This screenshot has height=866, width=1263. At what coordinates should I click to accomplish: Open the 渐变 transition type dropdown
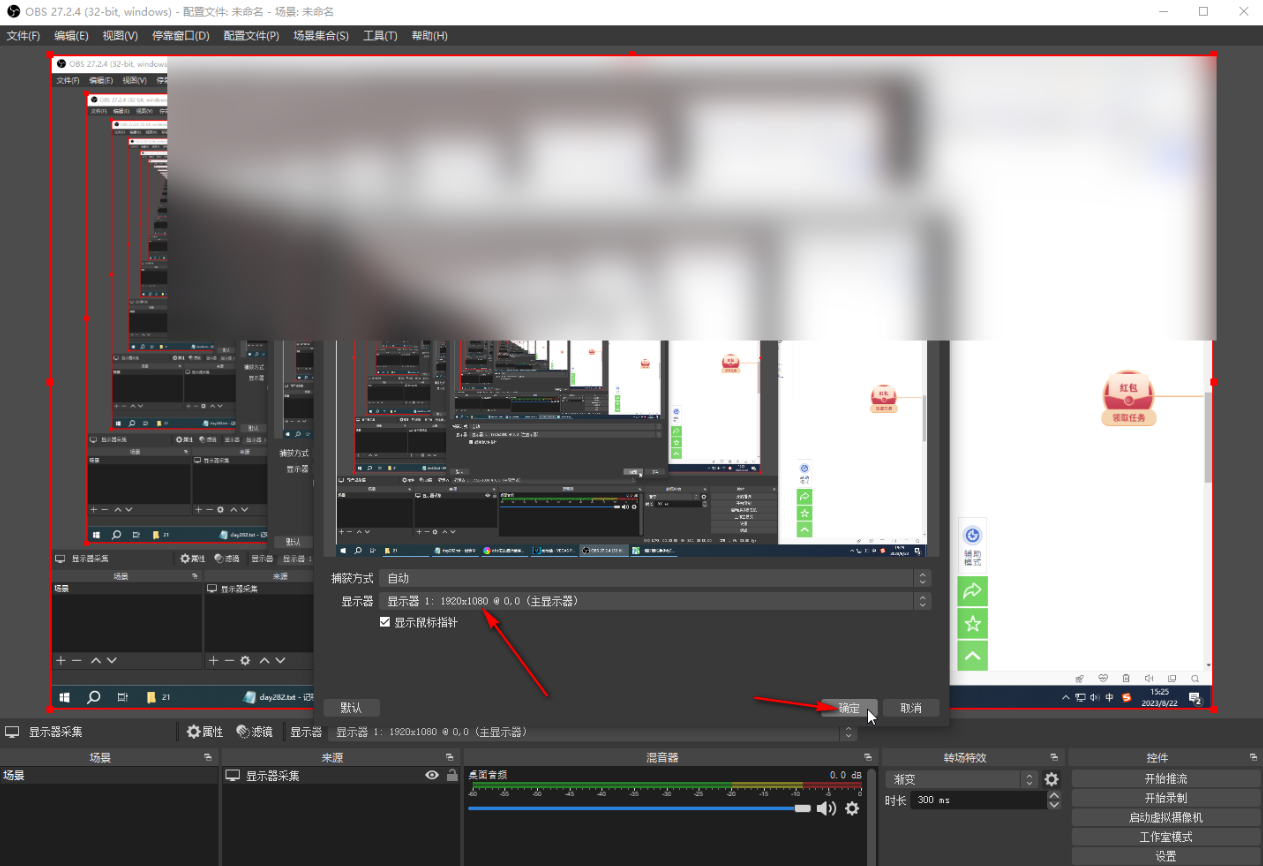961,779
